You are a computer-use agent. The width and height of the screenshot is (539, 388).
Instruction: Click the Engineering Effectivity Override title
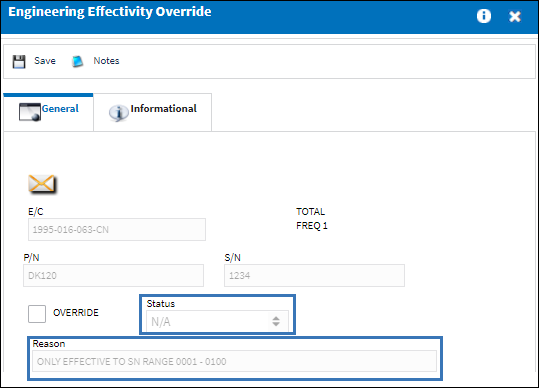click(110, 12)
